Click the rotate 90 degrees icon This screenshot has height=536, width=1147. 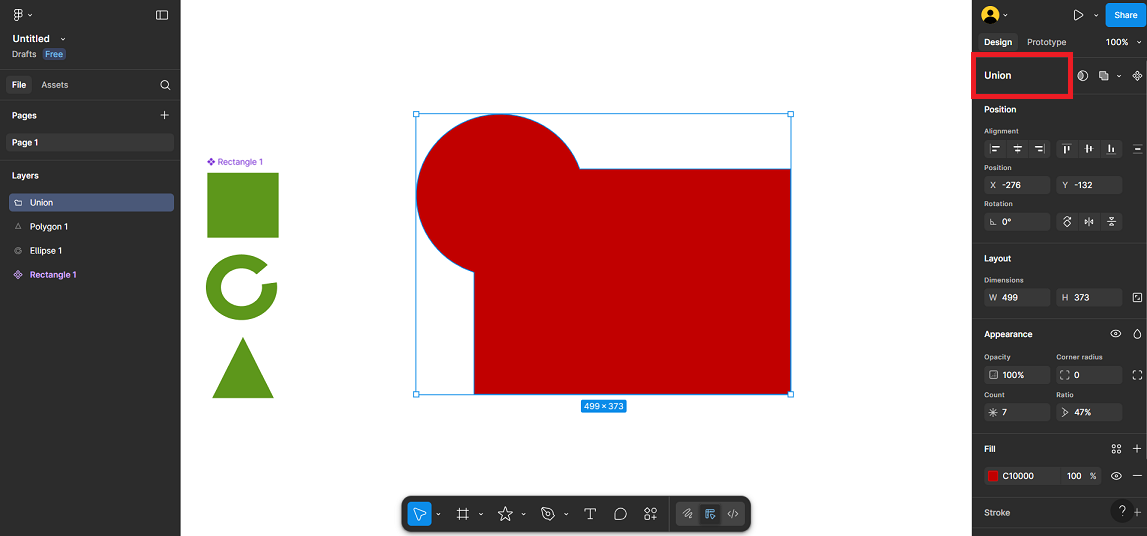pos(1067,222)
